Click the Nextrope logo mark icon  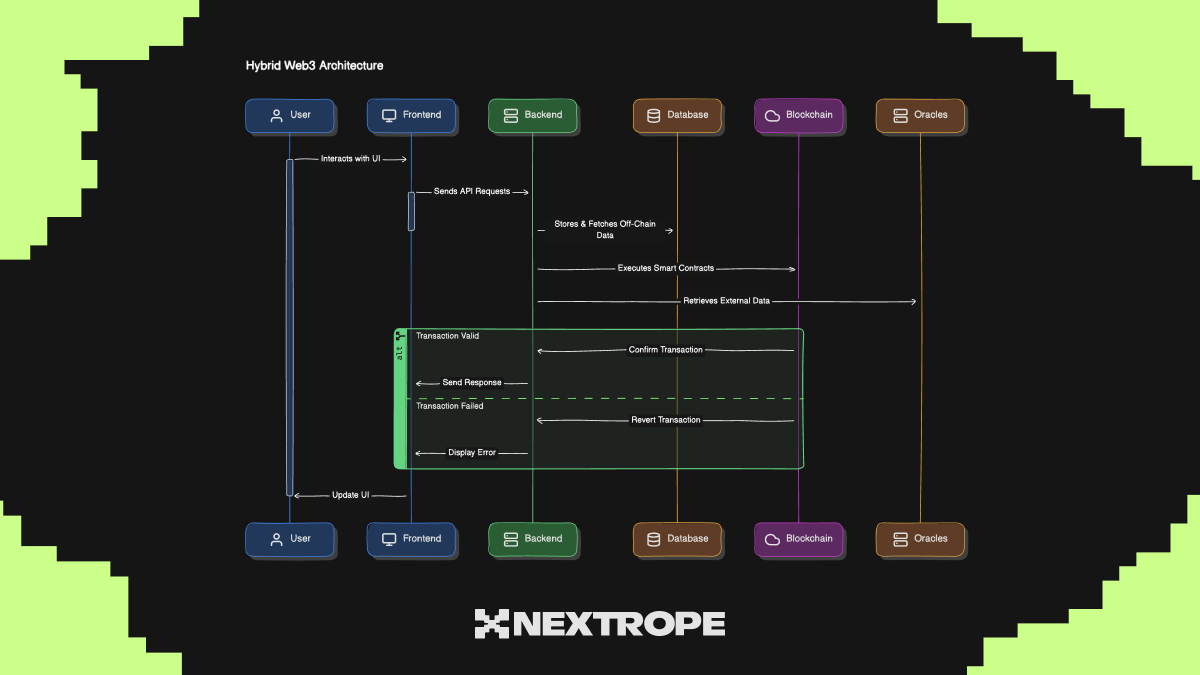click(x=491, y=624)
